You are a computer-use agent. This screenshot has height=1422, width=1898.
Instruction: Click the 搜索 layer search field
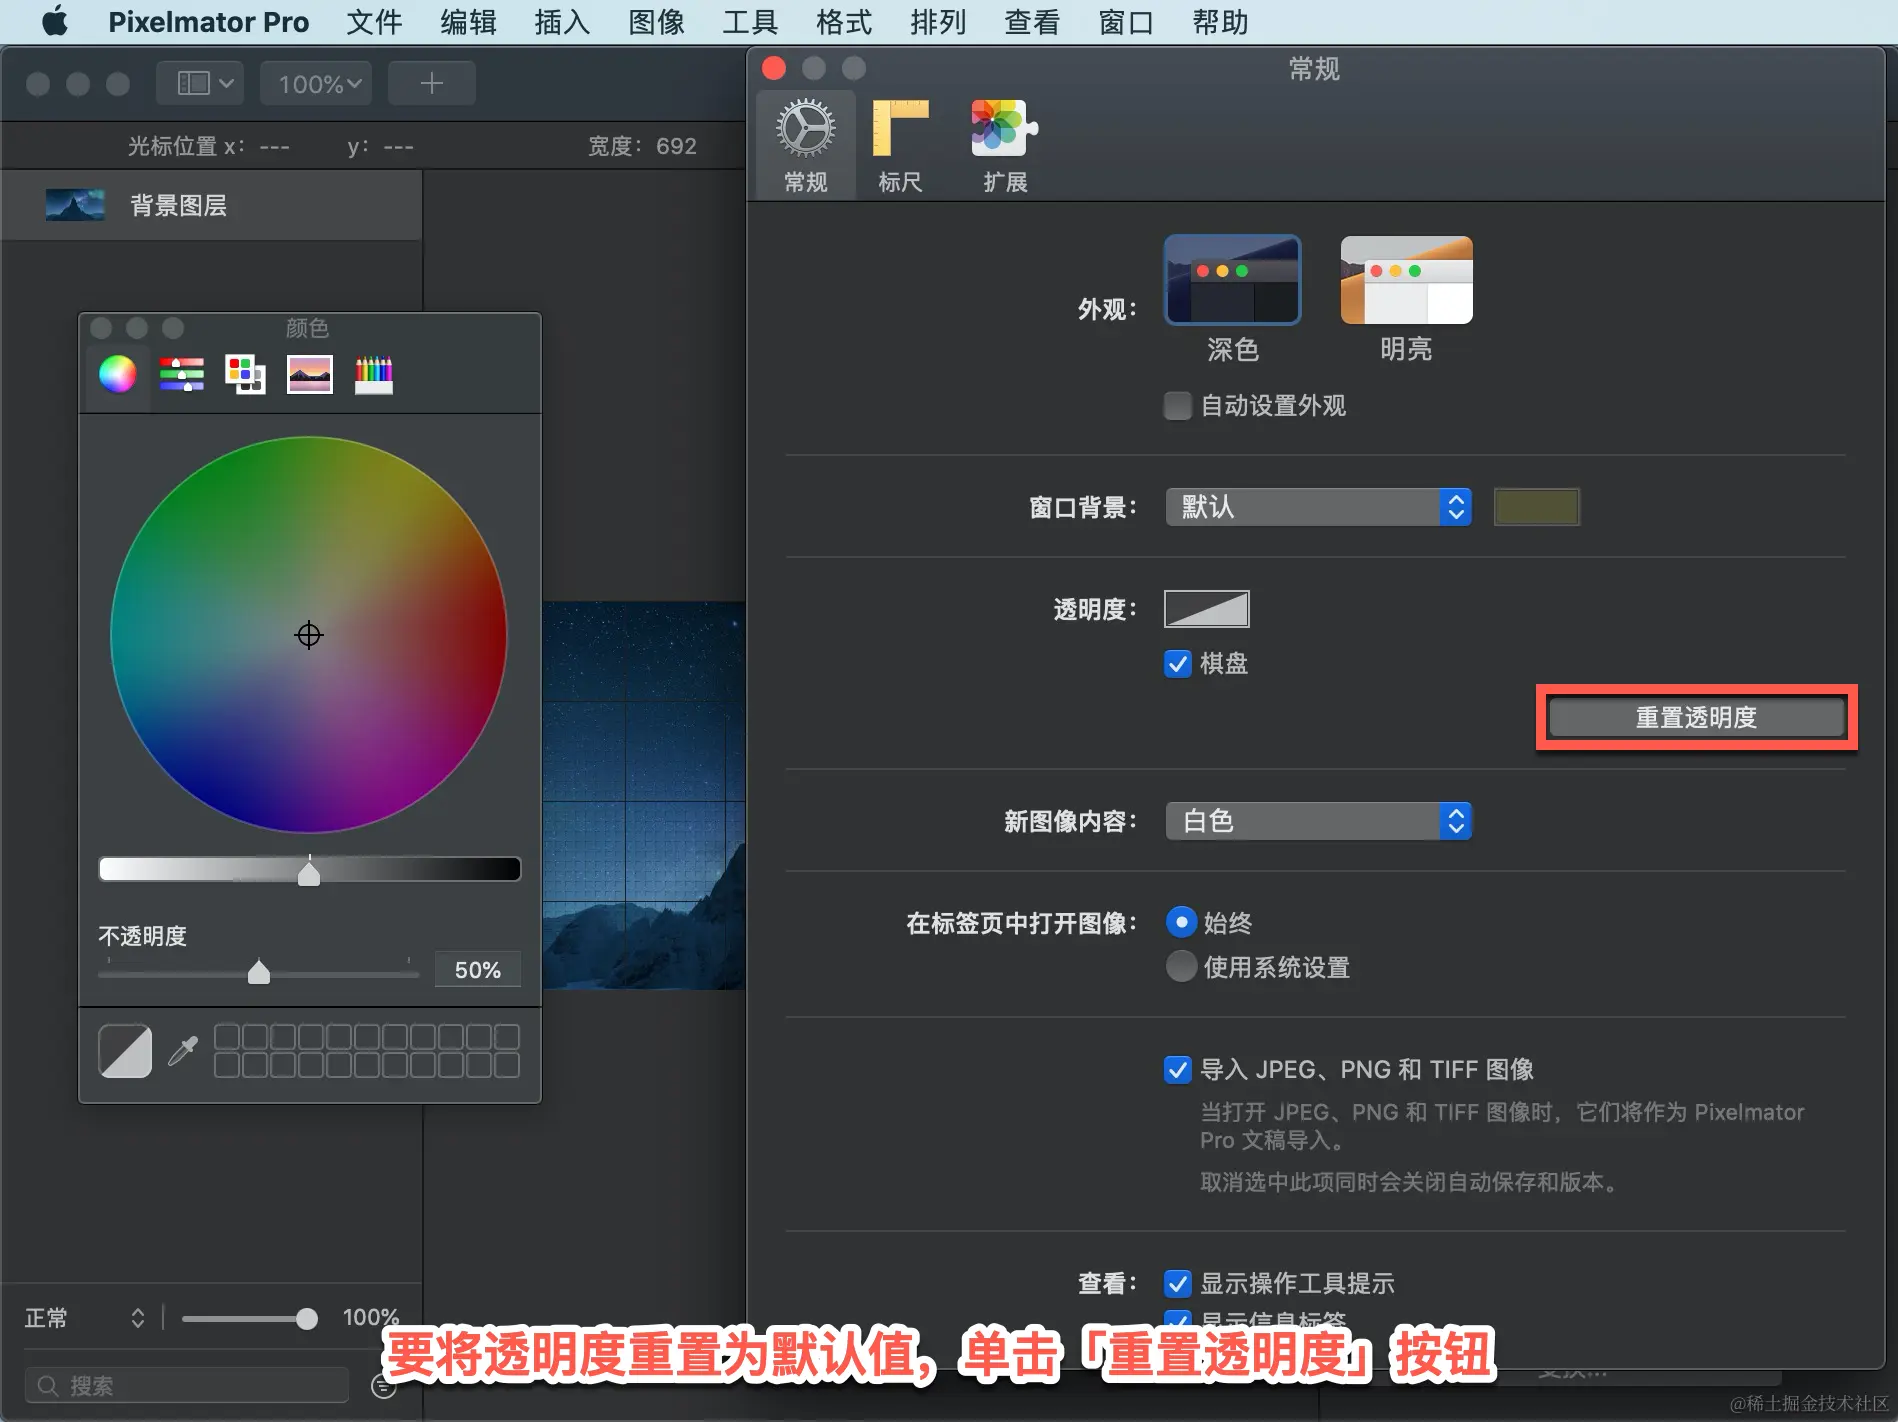pos(187,1386)
